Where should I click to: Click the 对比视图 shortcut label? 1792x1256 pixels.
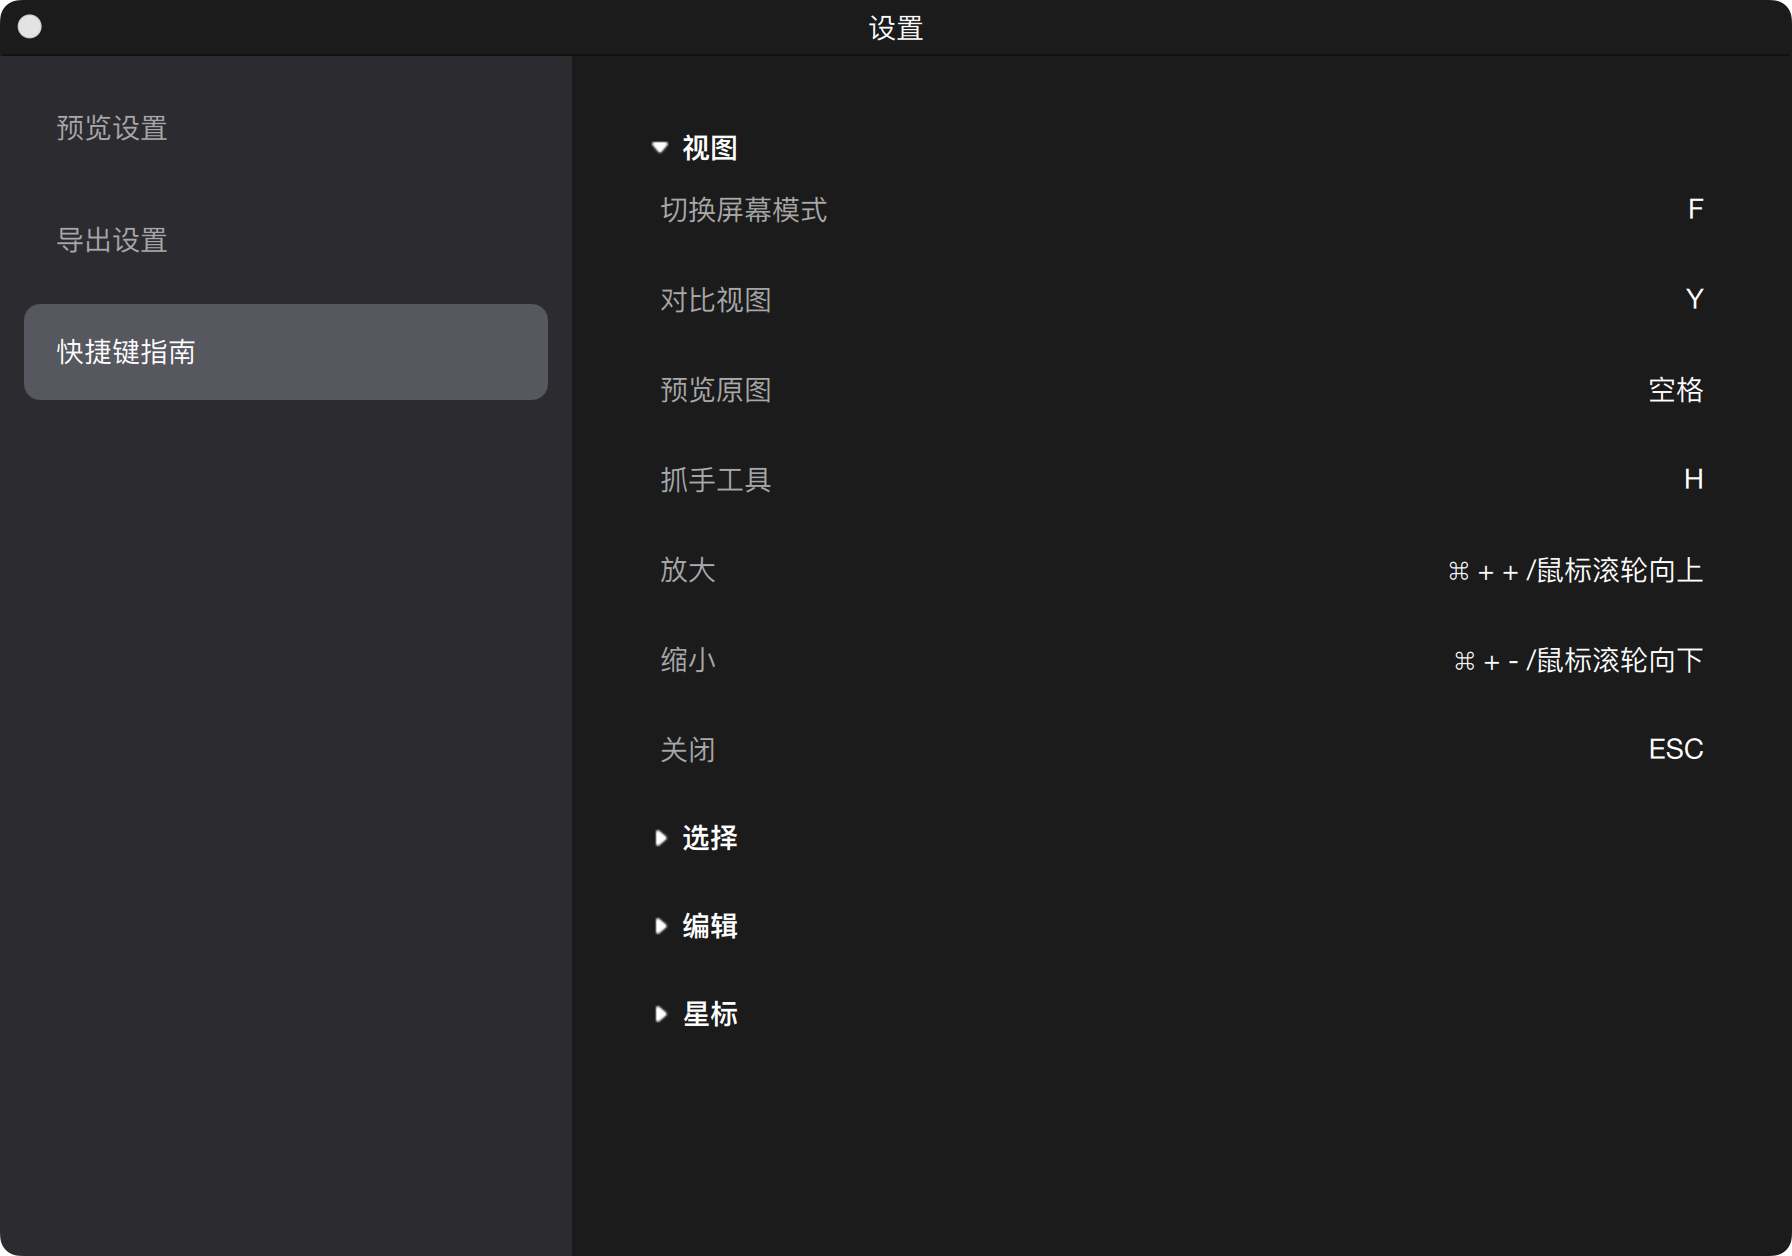(715, 300)
